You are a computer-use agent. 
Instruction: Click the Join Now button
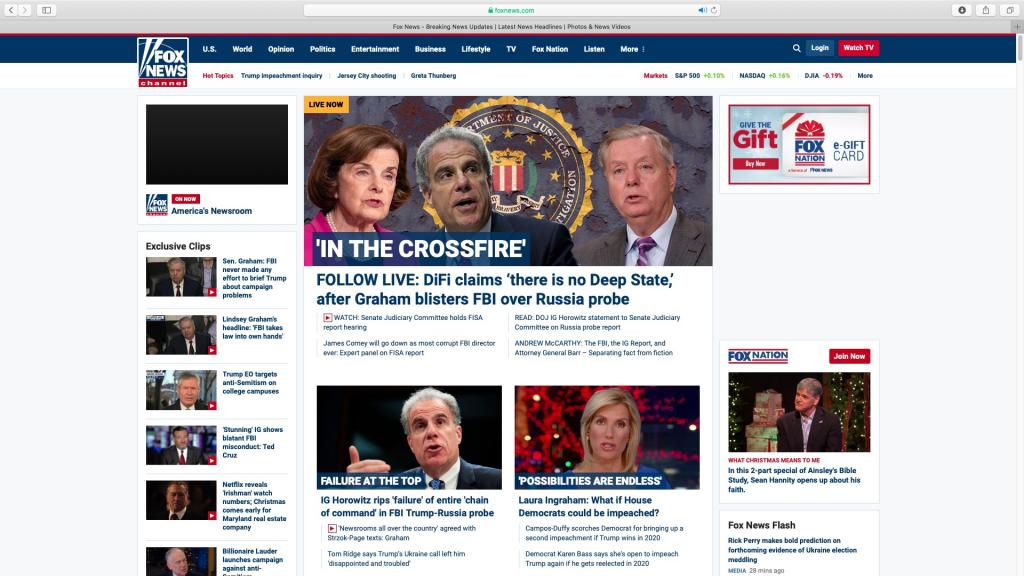[849, 356]
